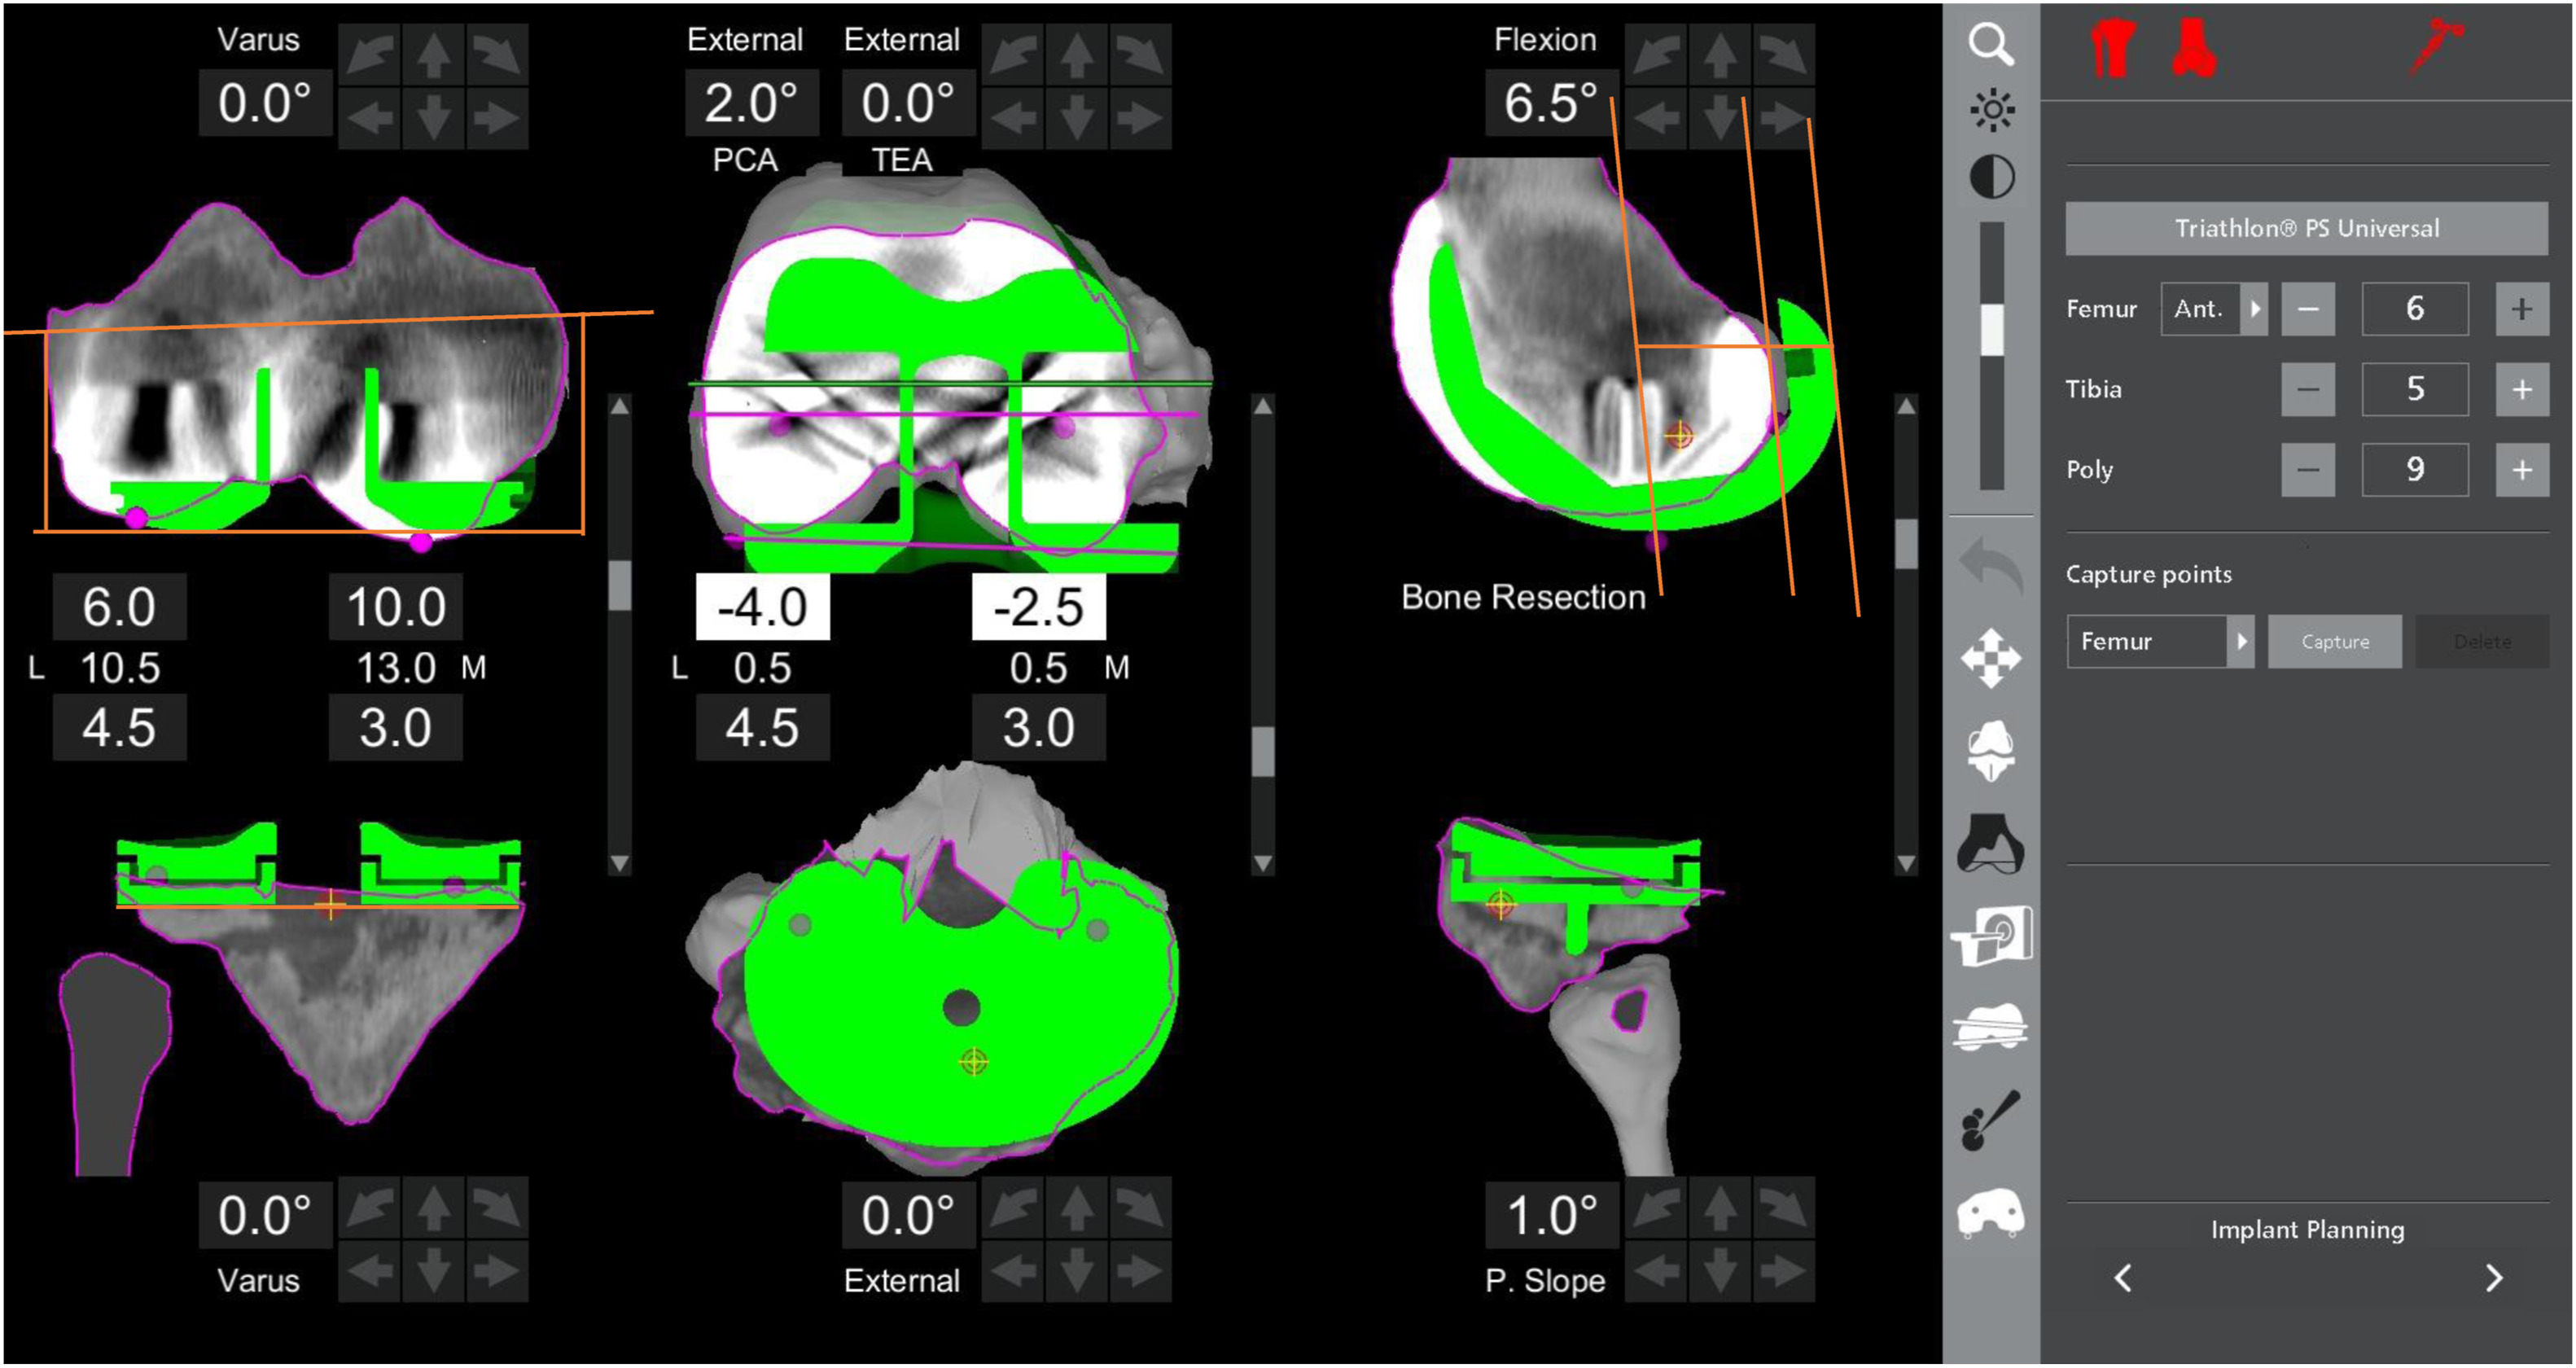
Task: Click the knee implant components icon
Action: (1990, 750)
